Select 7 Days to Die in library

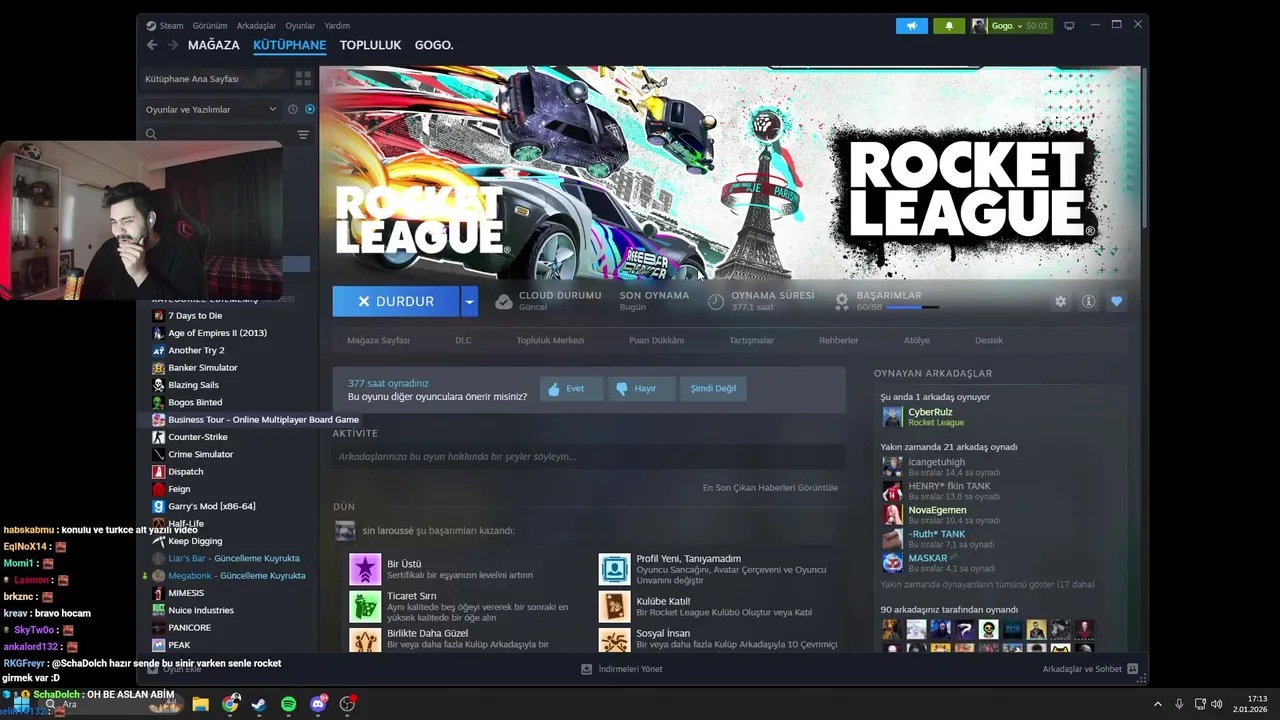point(195,315)
